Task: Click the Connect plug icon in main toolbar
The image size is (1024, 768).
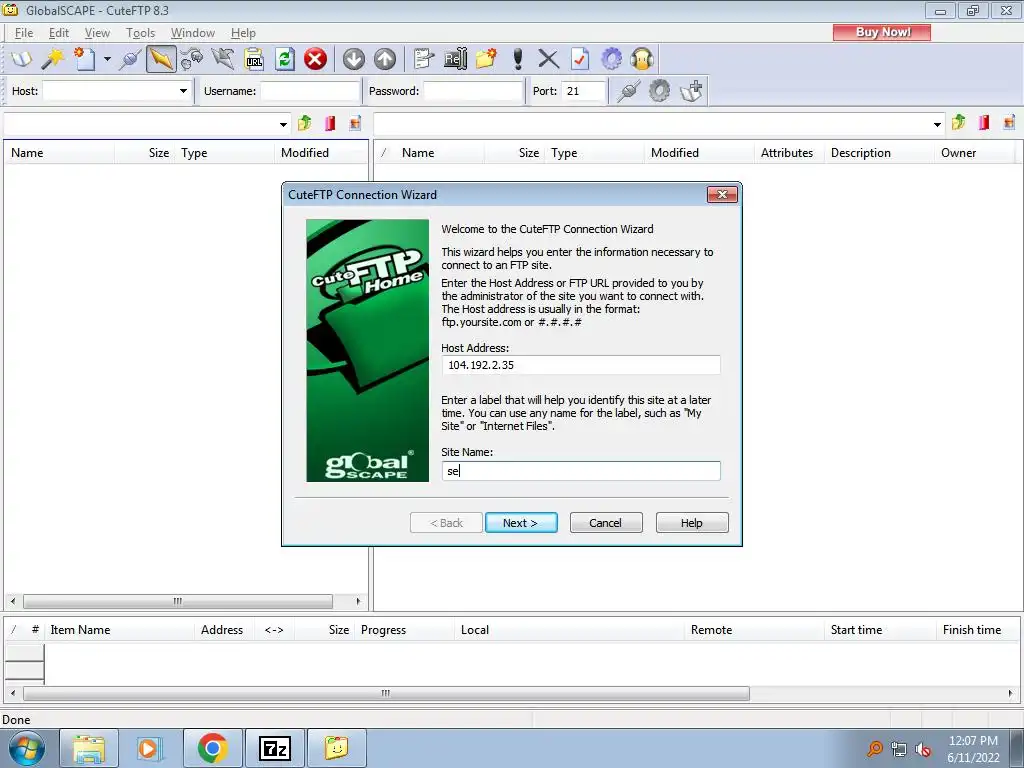Action: [130, 59]
